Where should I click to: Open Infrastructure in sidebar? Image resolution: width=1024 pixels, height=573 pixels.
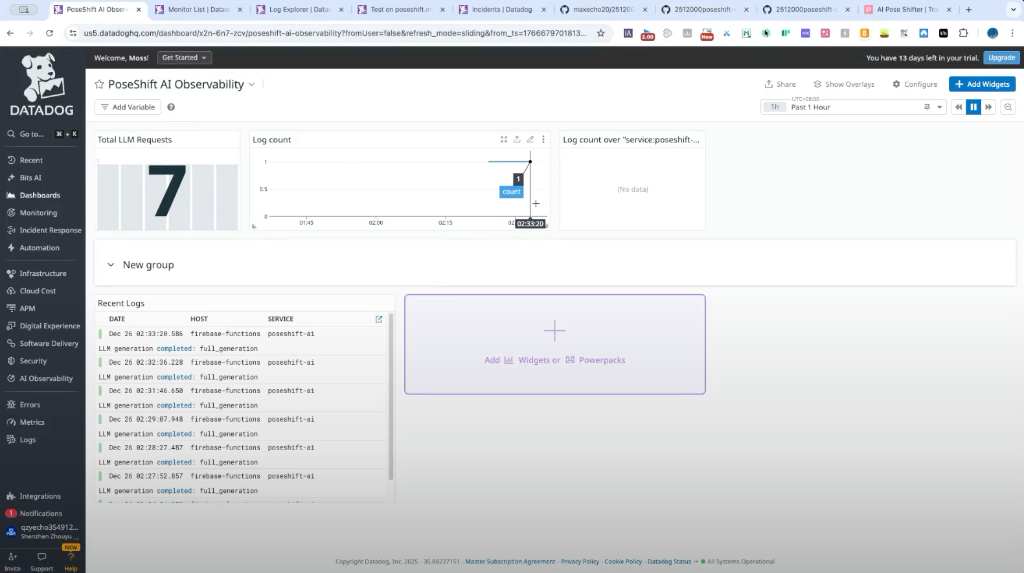click(x=42, y=274)
